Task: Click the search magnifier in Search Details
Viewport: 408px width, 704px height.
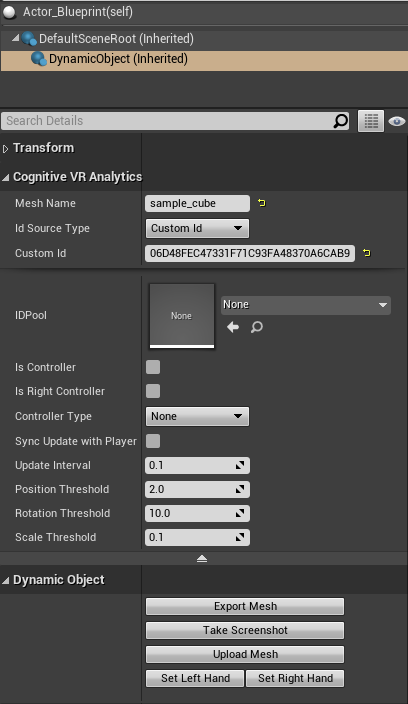Action: (341, 121)
